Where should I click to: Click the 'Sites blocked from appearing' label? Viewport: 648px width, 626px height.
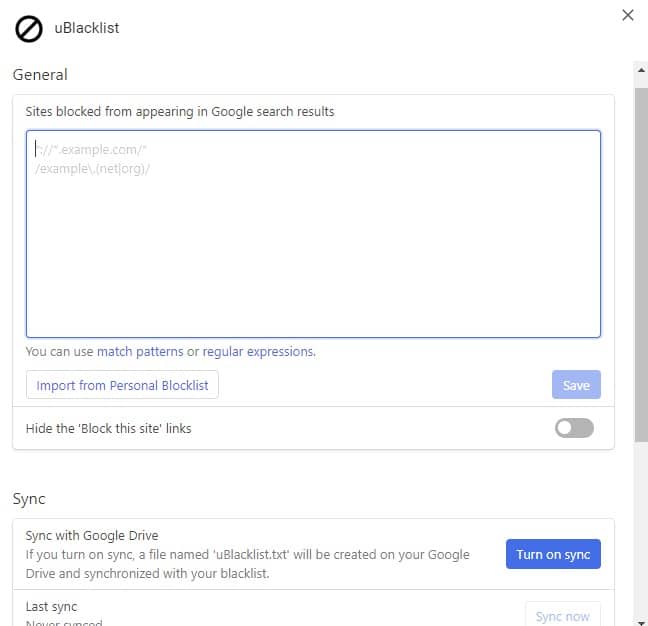click(180, 111)
